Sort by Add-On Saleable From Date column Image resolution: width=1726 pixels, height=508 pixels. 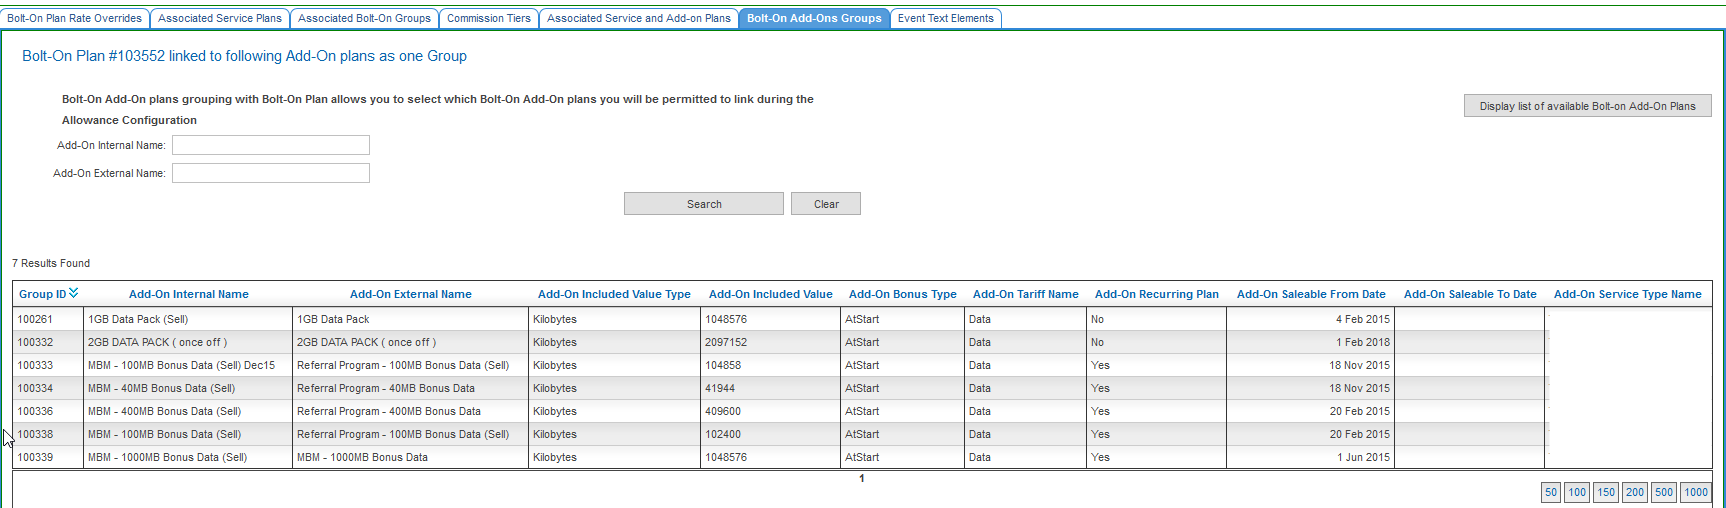coord(1310,294)
